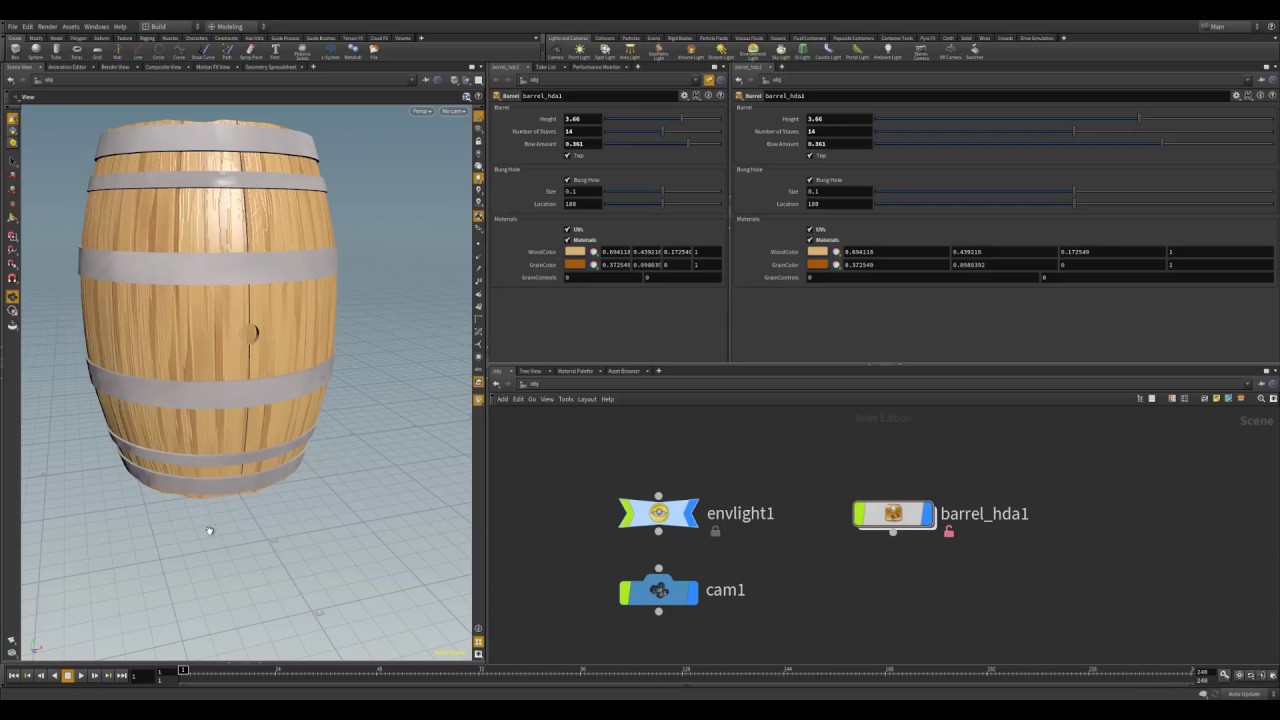Toggle the Materials checkbox in the left pane

[x=567, y=240]
